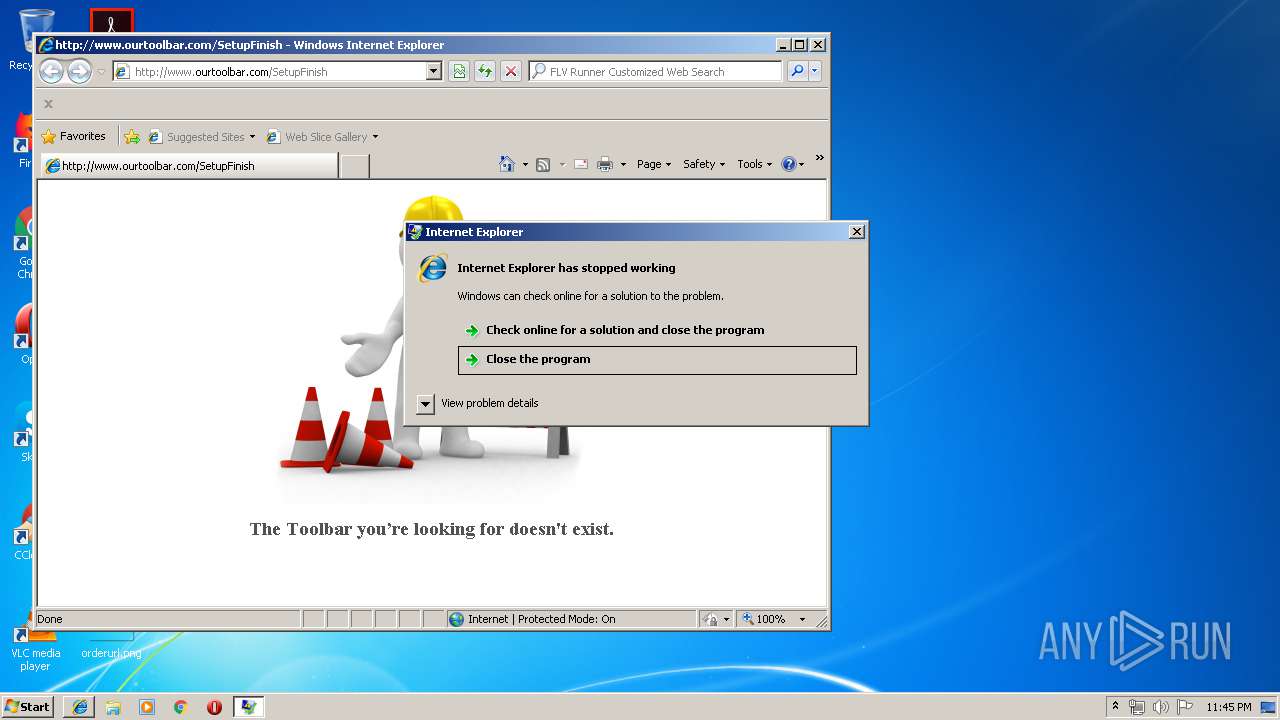Open search provider options dropdown
Screen dimensions: 1280x720
click(x=815, y=71)
